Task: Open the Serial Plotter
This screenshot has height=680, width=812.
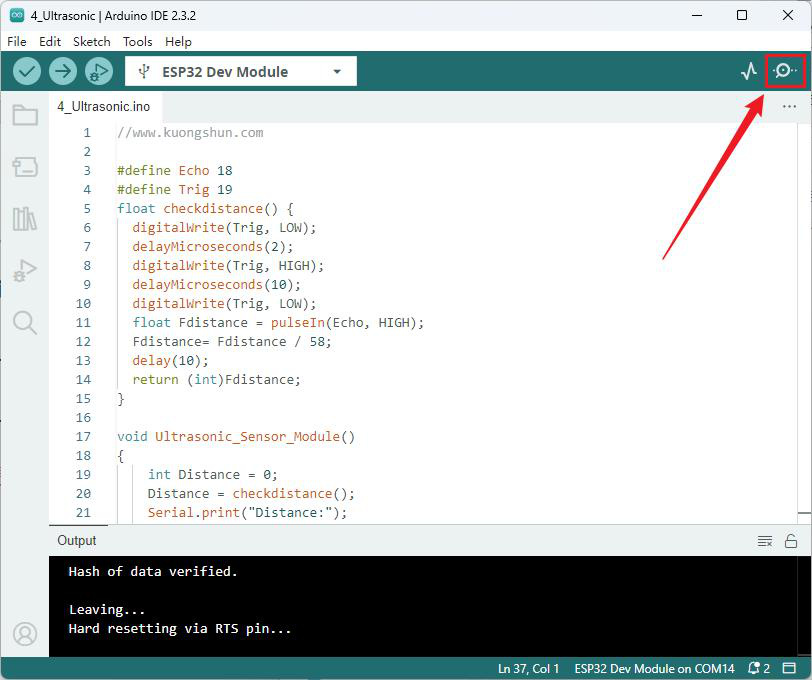Action: (749, 71)
